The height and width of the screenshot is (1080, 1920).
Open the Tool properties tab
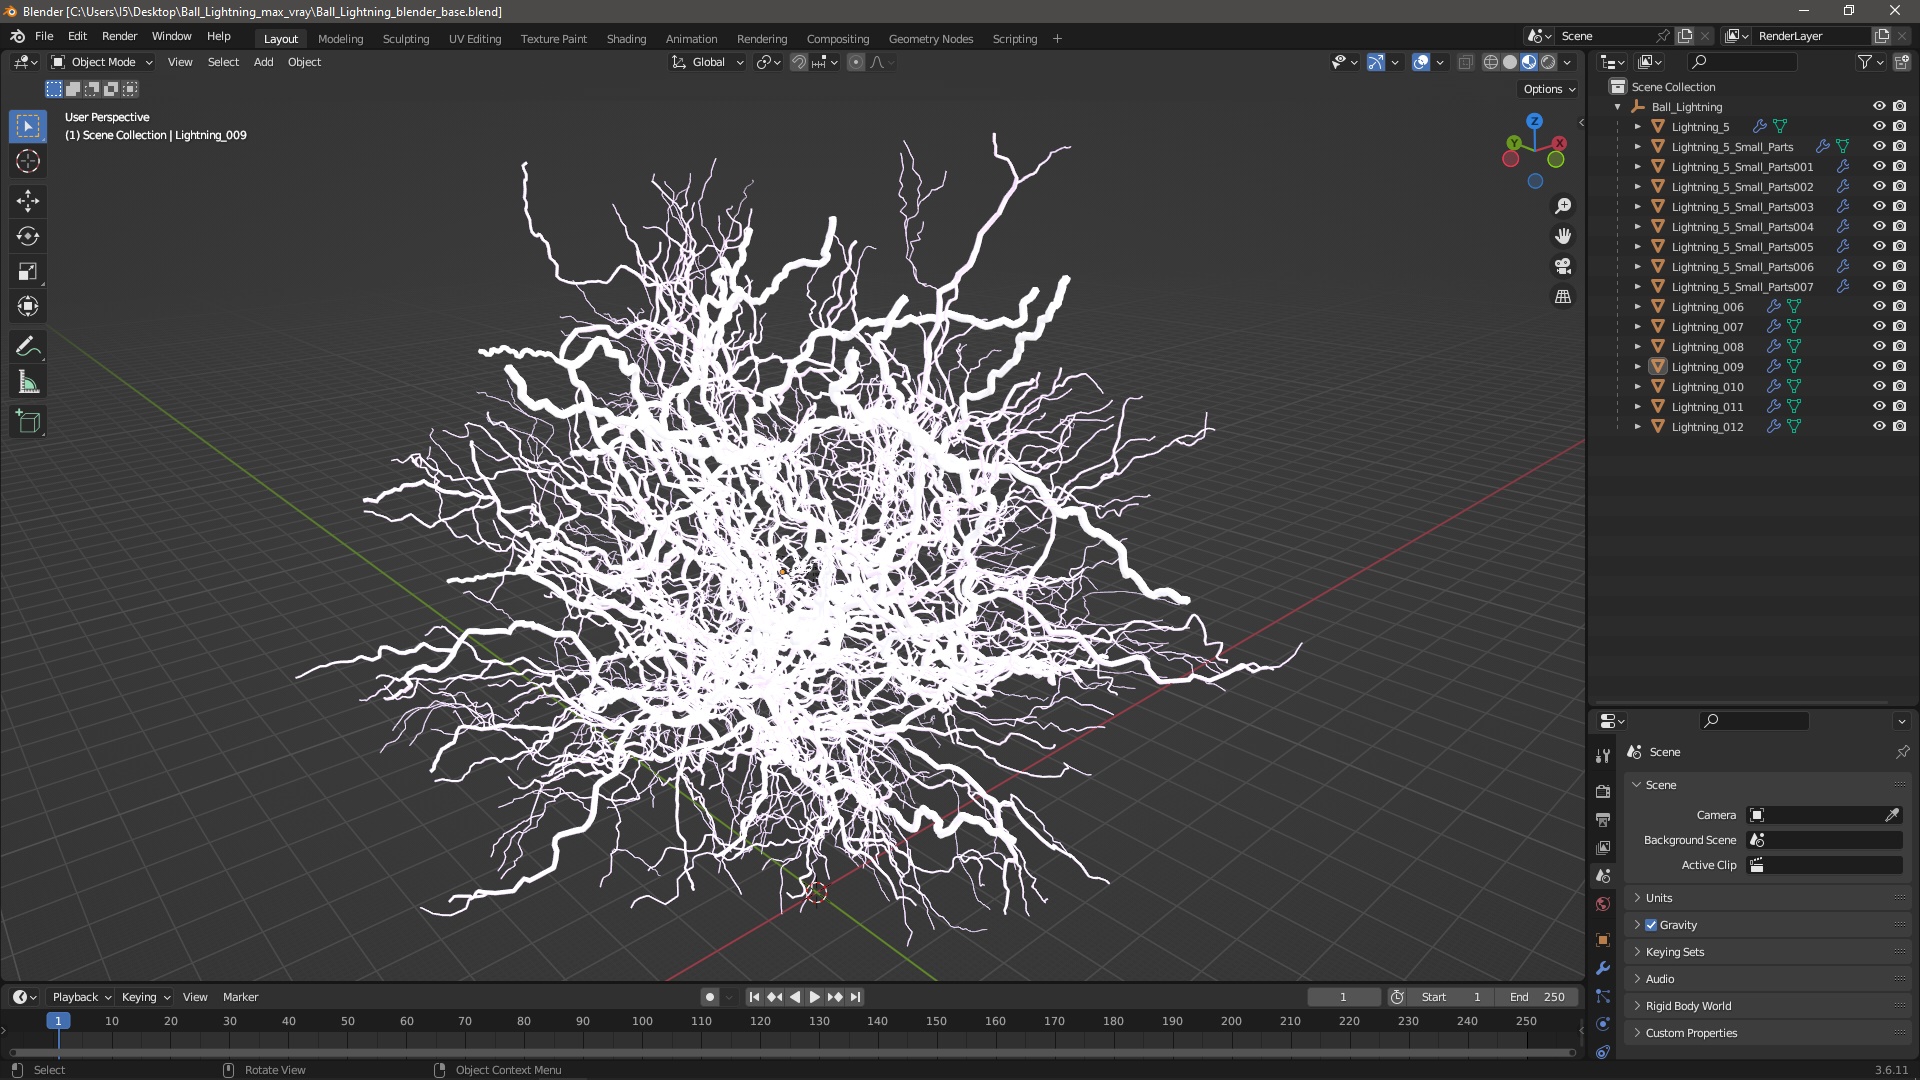tap(1603, 756)
